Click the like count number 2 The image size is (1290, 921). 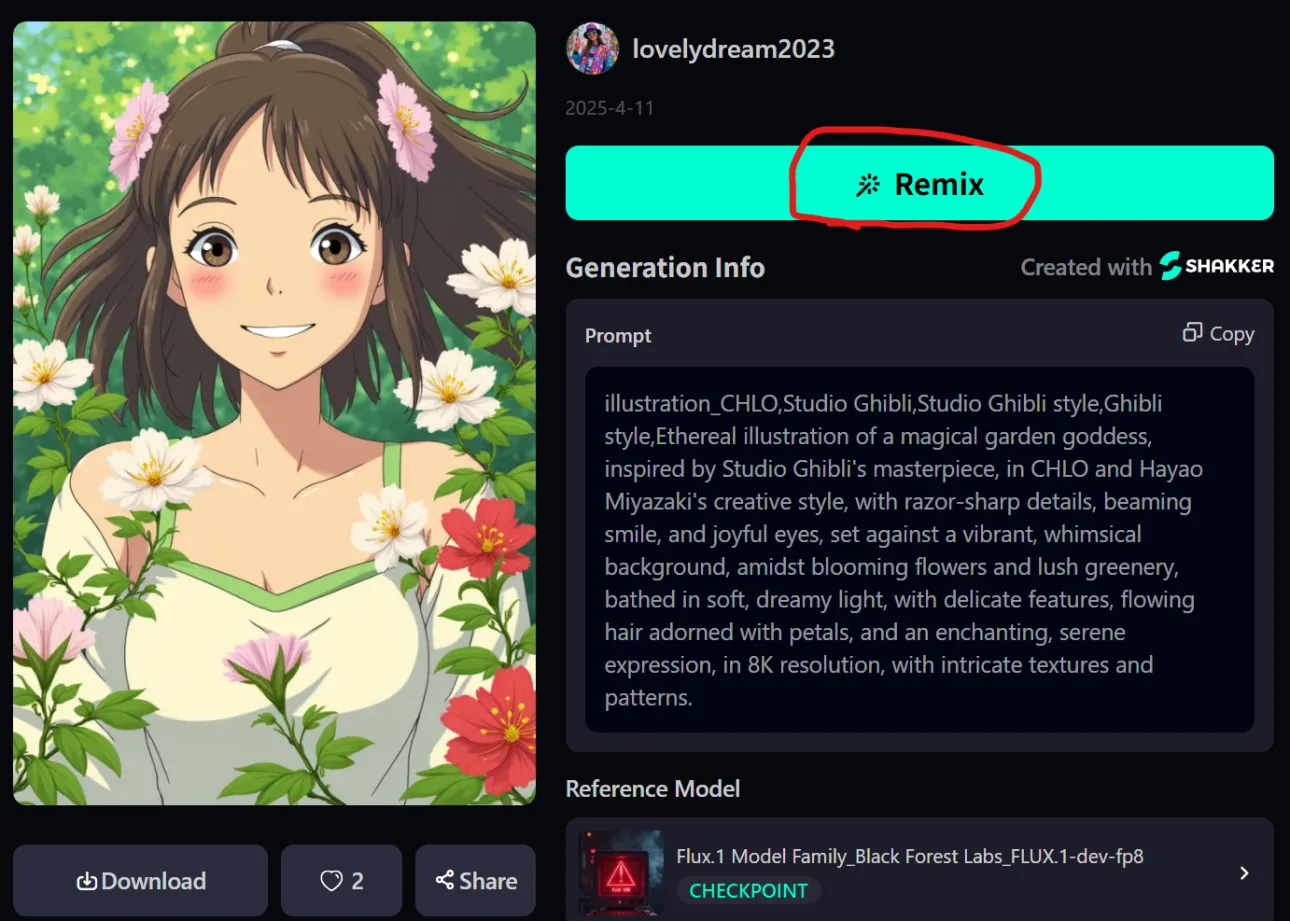coord(357,881)
